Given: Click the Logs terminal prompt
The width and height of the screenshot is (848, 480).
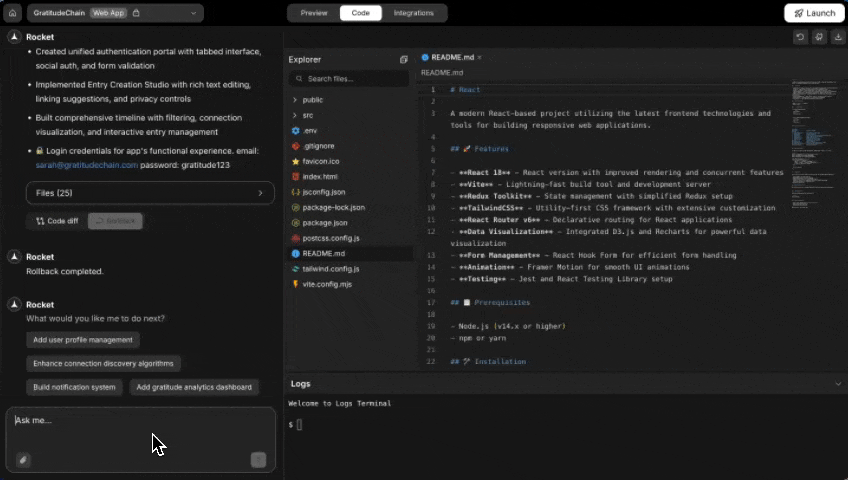Looking at the screenshot, I should click(295, 425).
